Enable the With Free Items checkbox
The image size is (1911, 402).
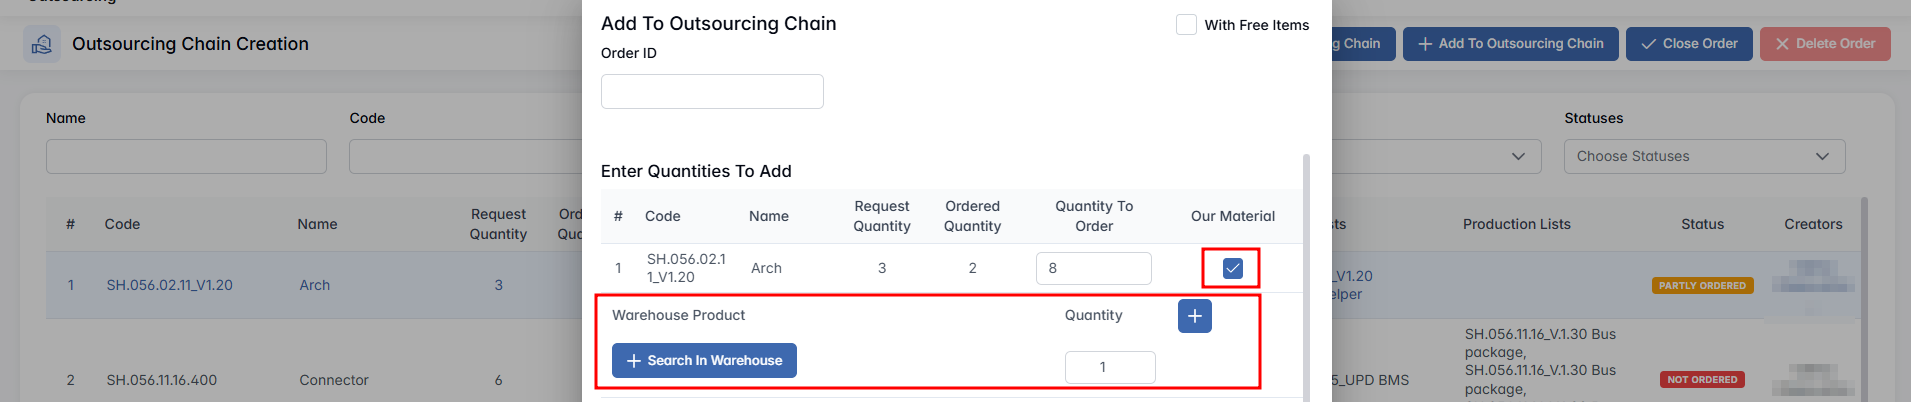click(1186, 25)
